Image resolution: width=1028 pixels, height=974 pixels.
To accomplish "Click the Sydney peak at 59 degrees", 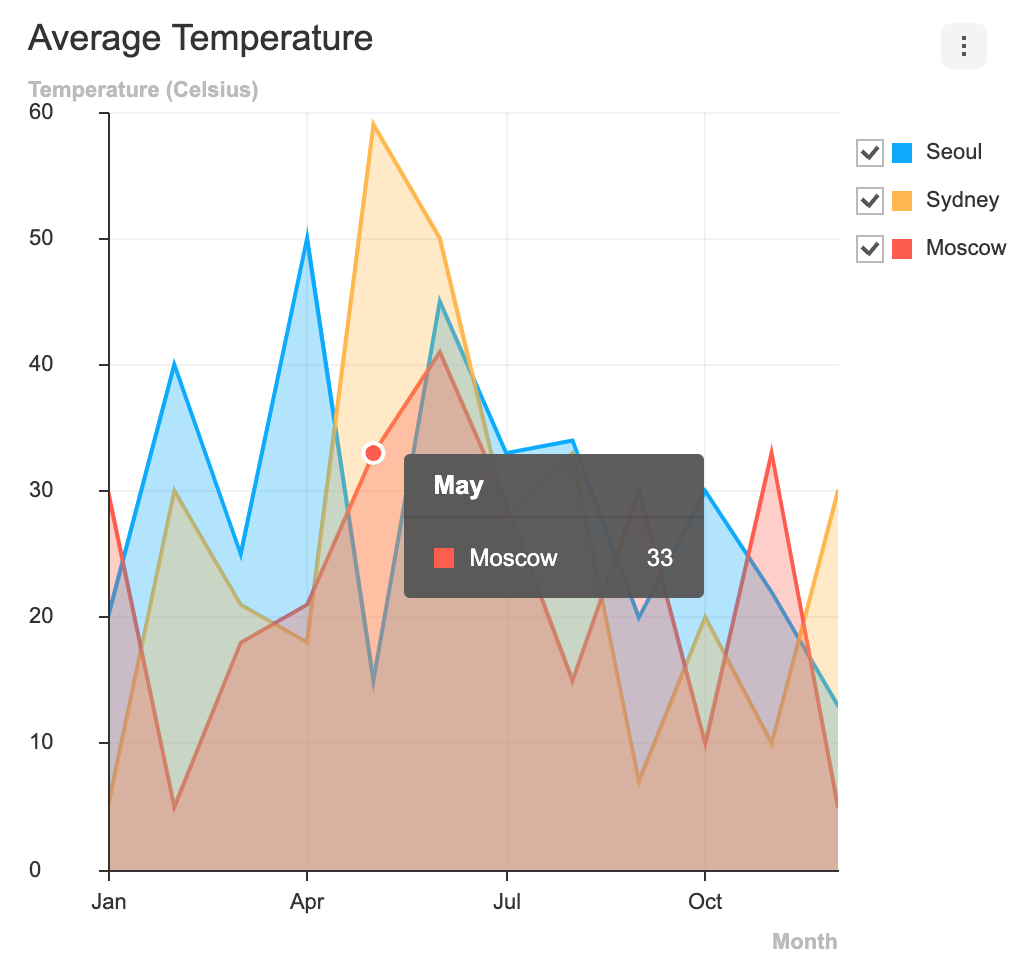I will (x=373, y=125).
